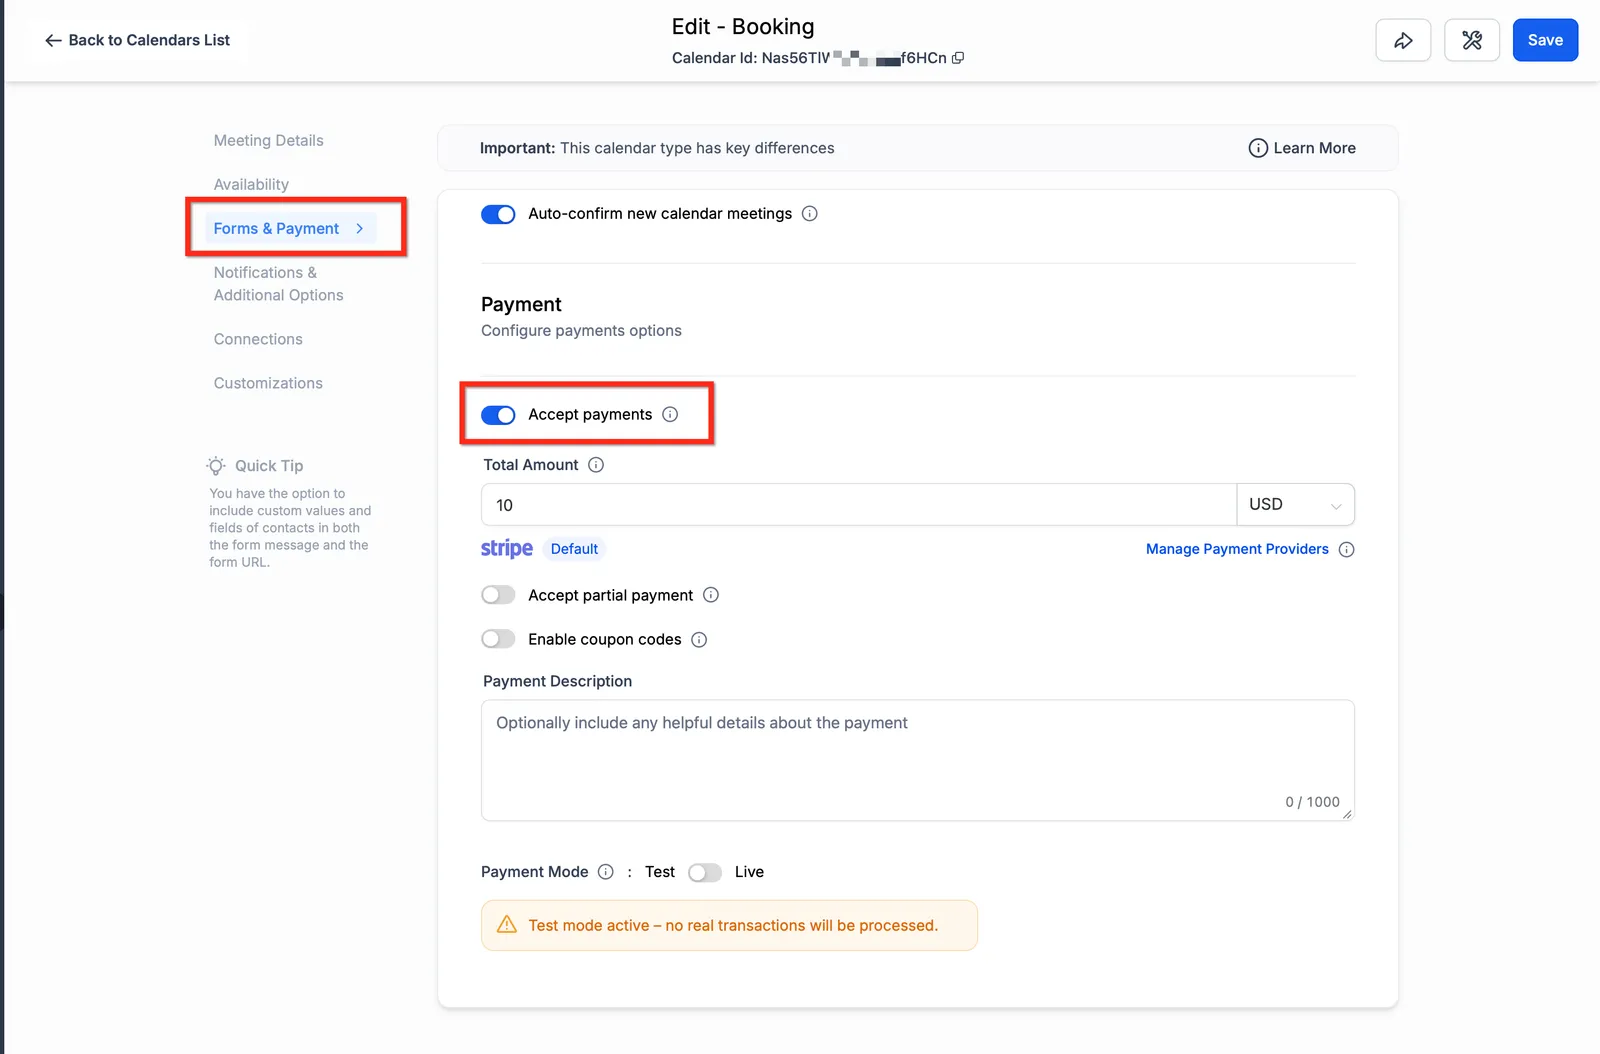Click the Save button

[1545, 40]
